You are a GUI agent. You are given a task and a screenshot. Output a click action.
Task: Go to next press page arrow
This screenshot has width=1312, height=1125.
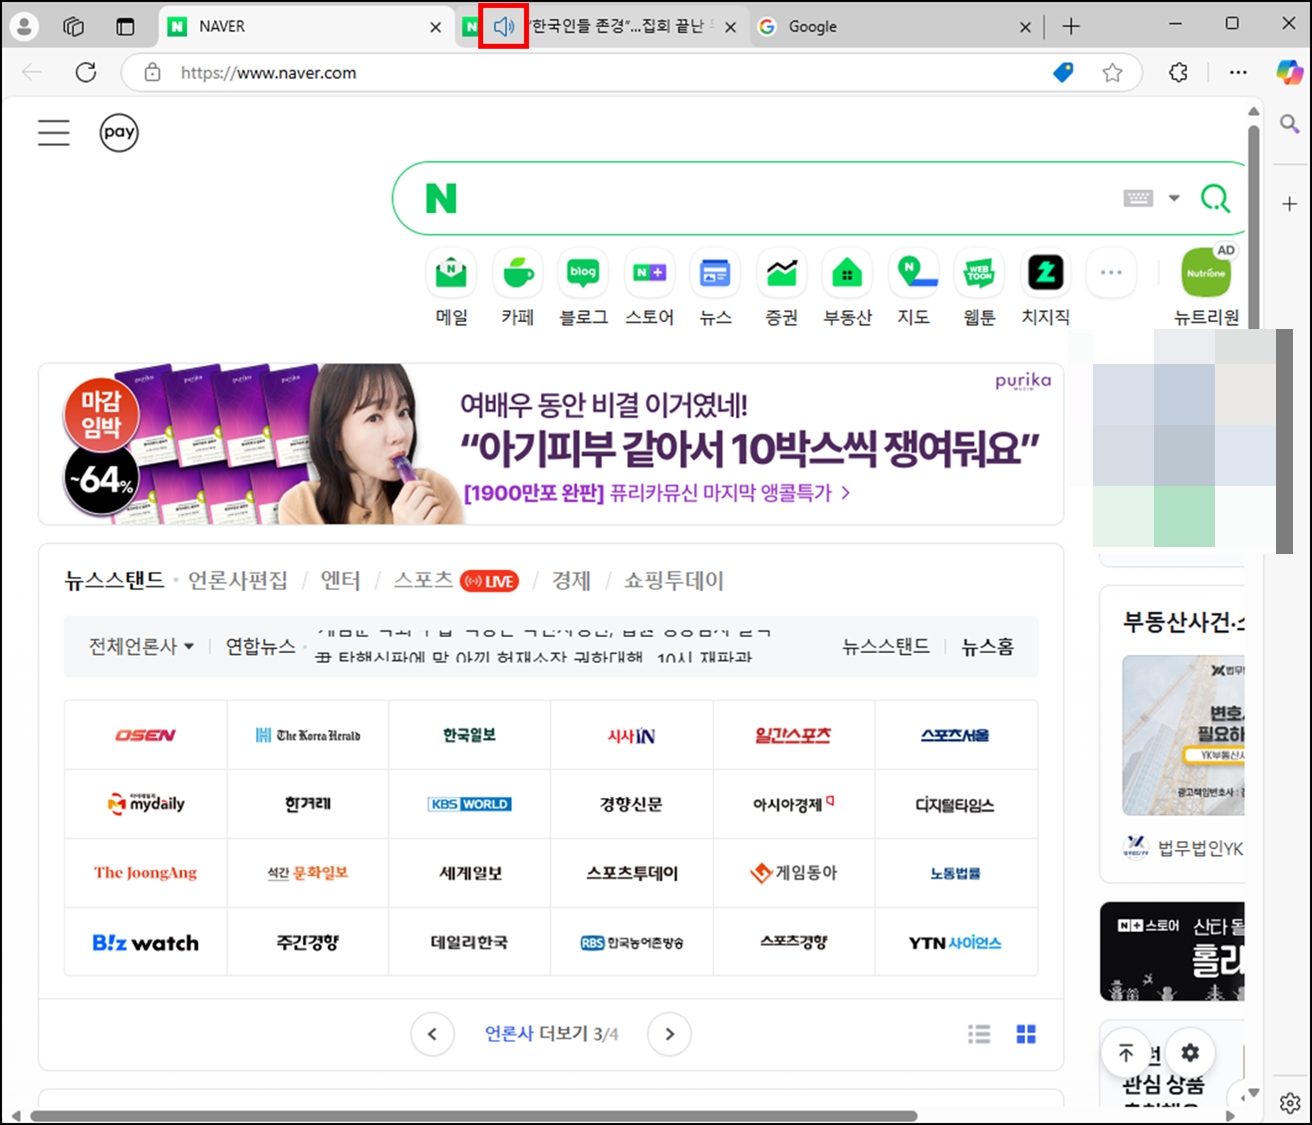point(670,1034)
